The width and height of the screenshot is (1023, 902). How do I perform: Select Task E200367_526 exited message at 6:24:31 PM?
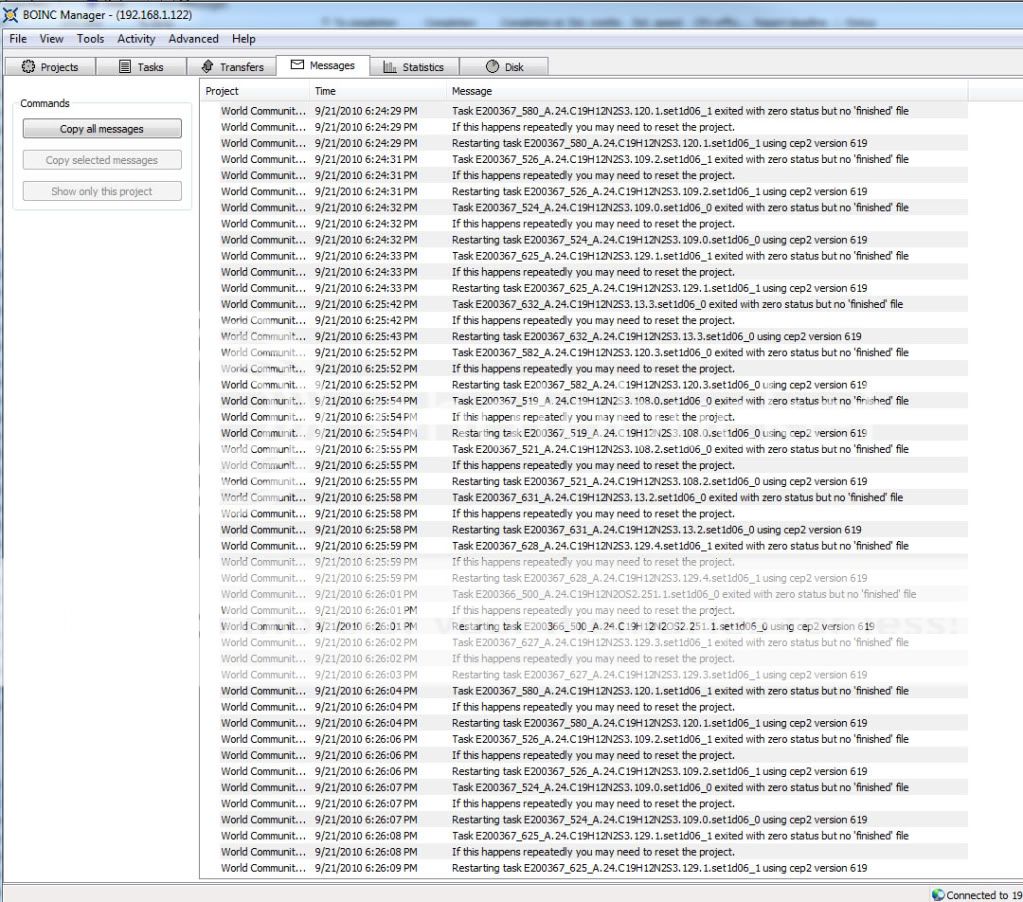tap(584, 159)
